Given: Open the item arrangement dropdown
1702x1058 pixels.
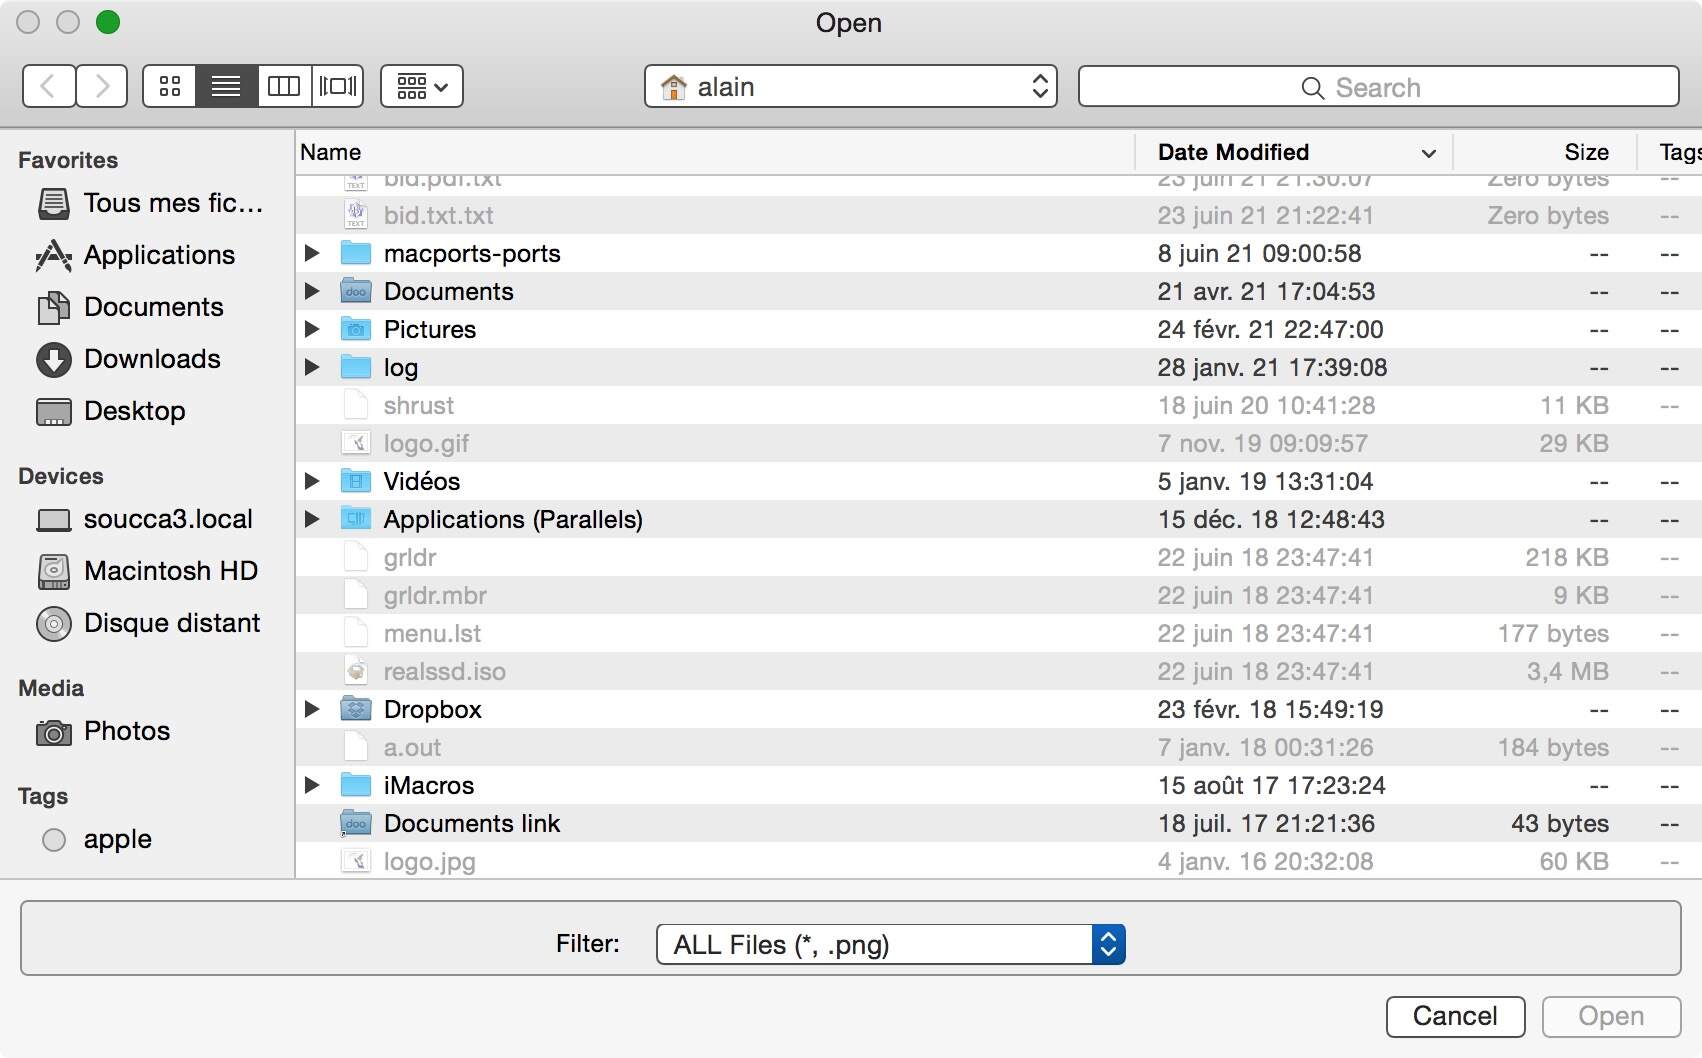Looking at the screenshot, I should coord(421,86).
